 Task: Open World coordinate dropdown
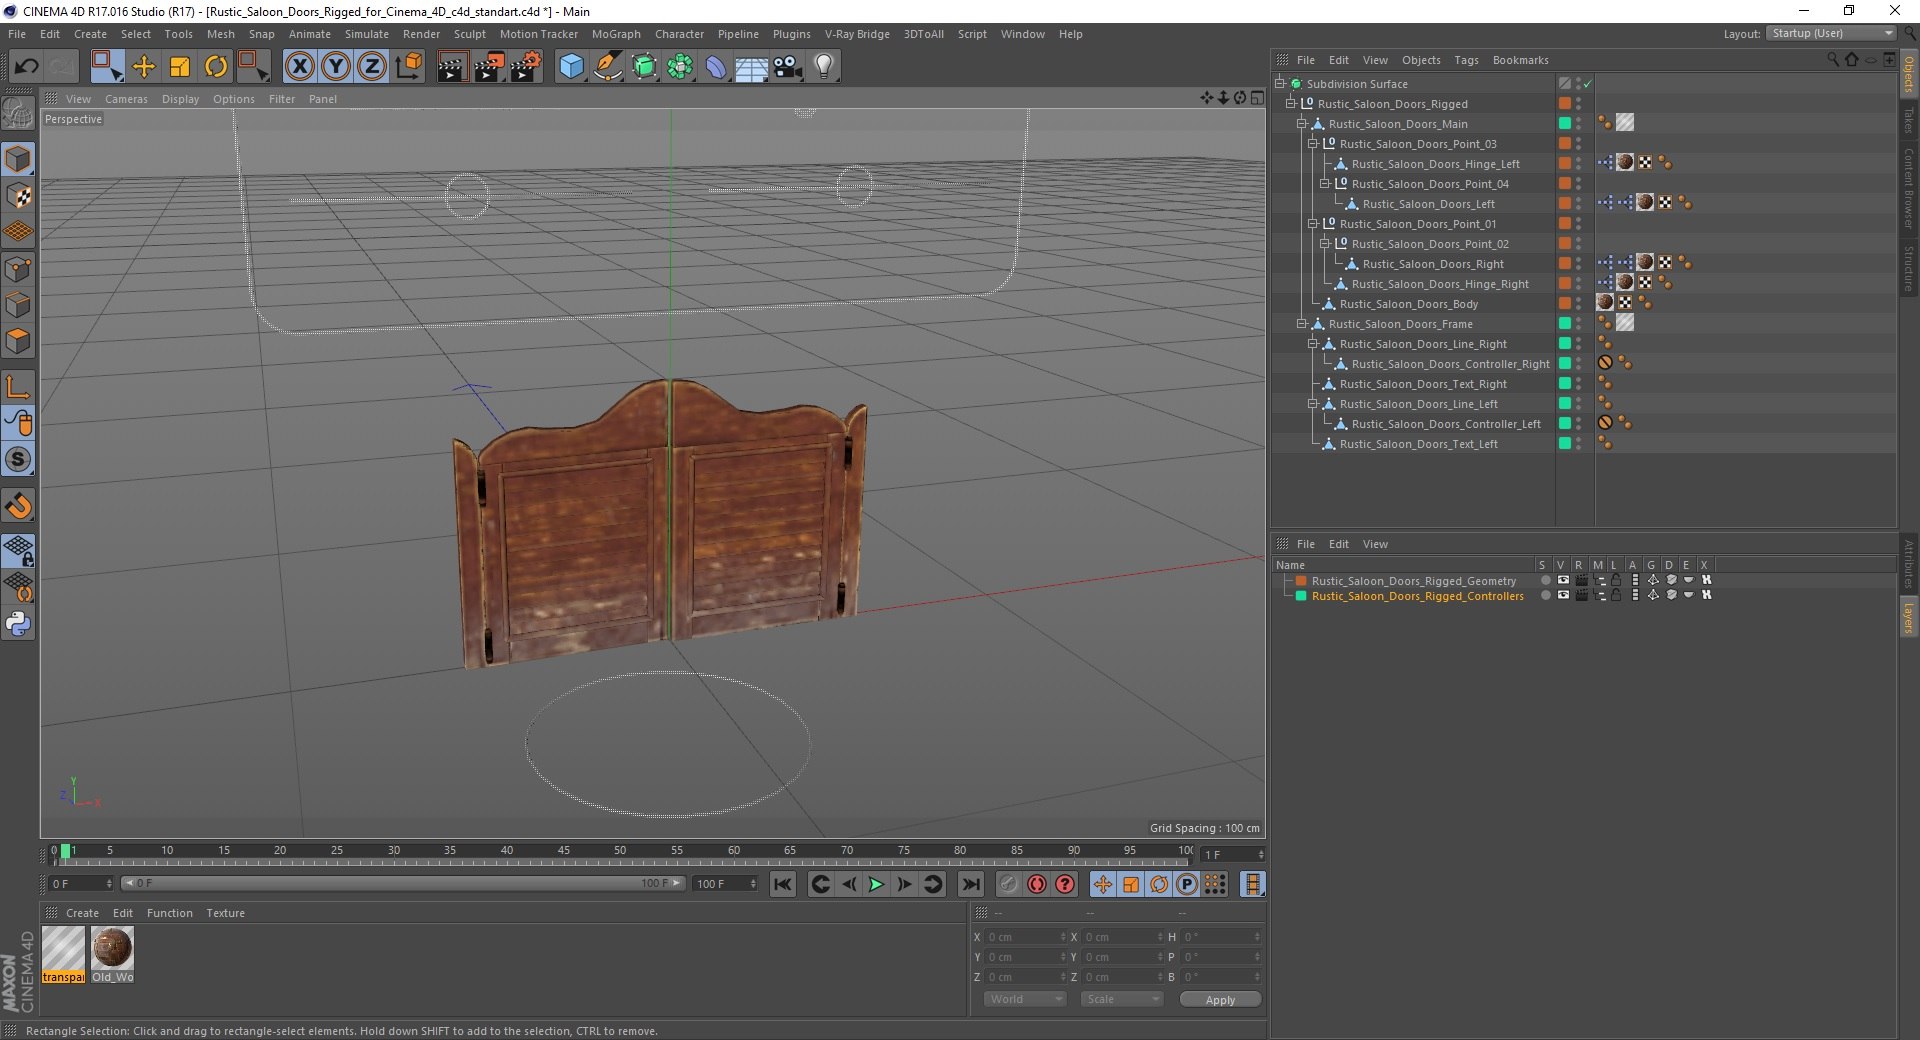click(x=1025, y=999)
